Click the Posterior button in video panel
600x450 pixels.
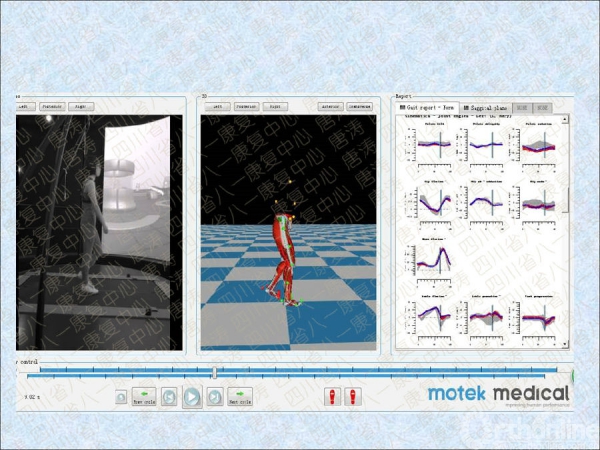[x=52, y=105]
